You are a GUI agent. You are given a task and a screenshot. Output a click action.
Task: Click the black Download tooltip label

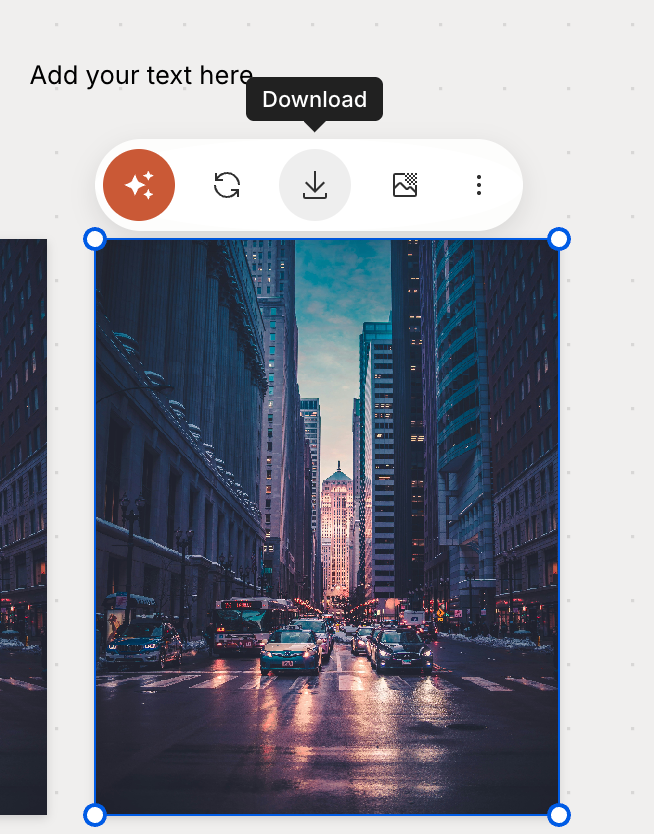pyautogui.click(x=314, y=99)
